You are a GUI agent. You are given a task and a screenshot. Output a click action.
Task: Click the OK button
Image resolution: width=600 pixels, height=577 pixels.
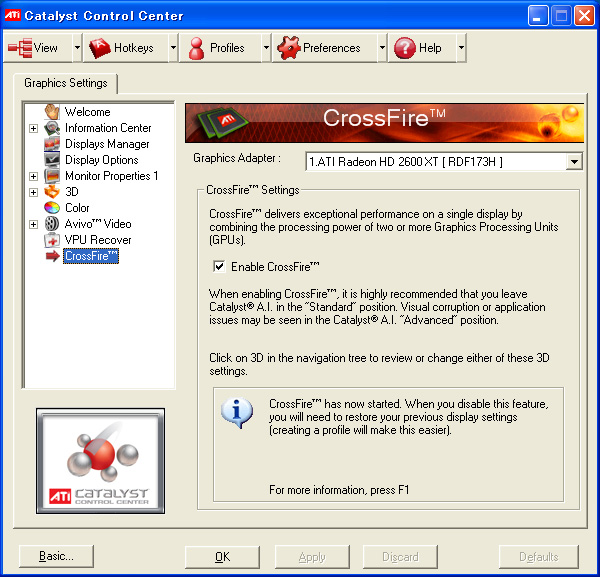coord(222,557)
